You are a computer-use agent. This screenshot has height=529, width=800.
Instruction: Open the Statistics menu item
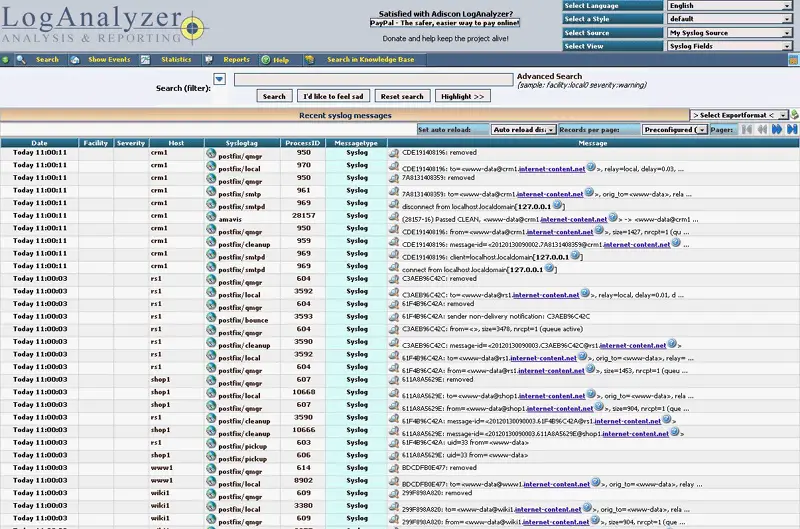176,60
